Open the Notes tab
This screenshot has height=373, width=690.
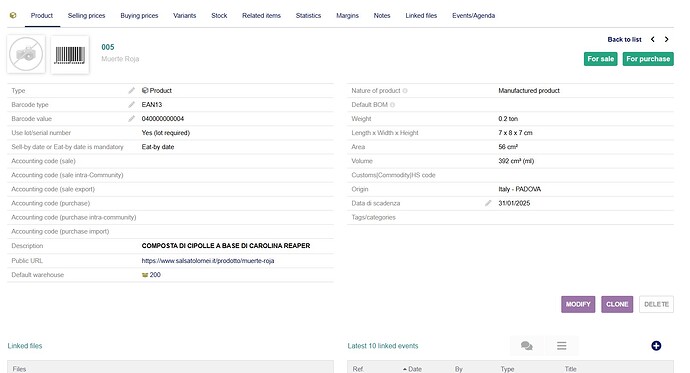(382, 15)
